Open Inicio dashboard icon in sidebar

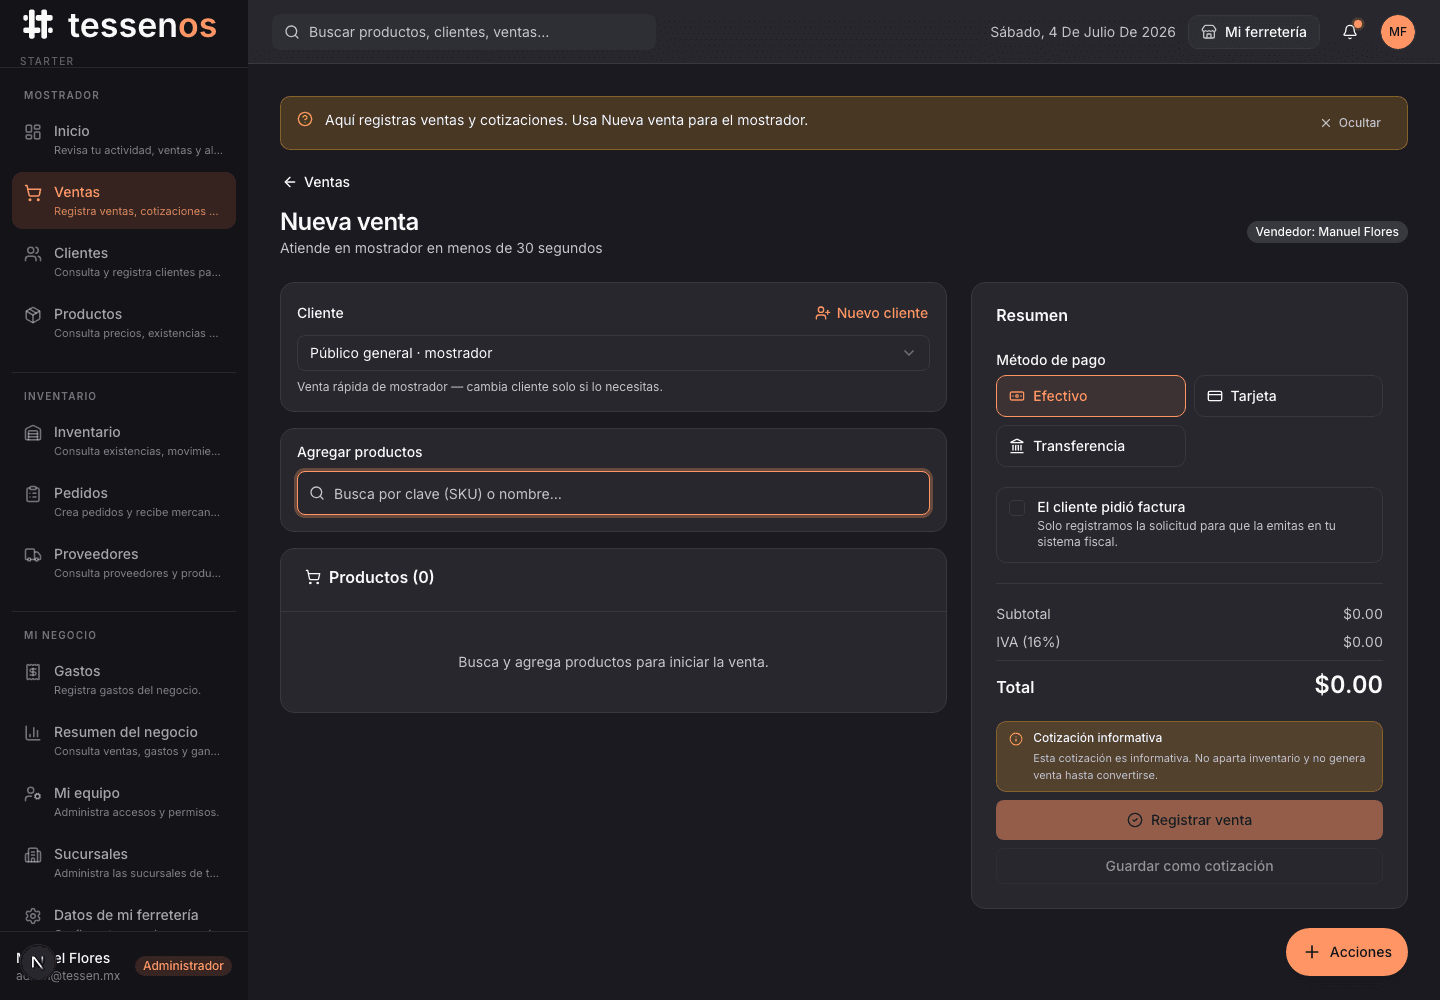(33, 132)
